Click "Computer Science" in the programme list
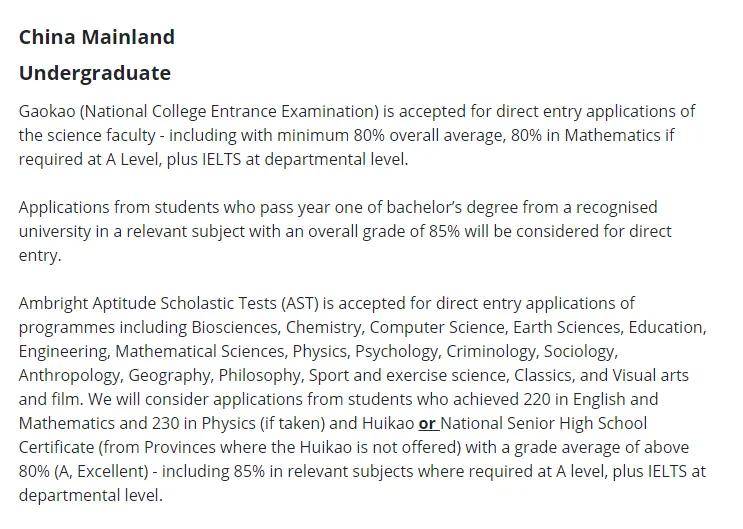 (437, 328)
